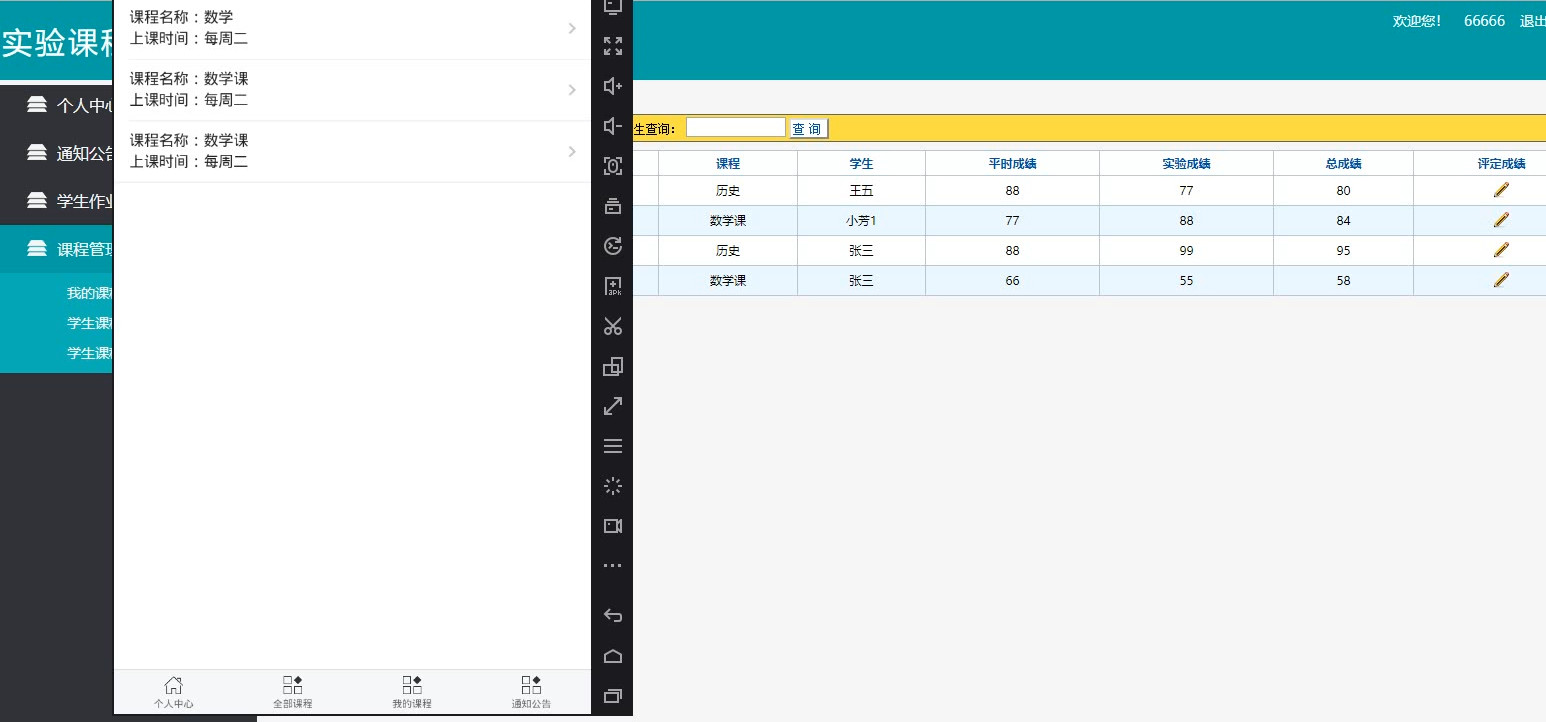The image size is (1546, 722).
Task: Click the 学生 column header
Action: [x=861, y=163]
